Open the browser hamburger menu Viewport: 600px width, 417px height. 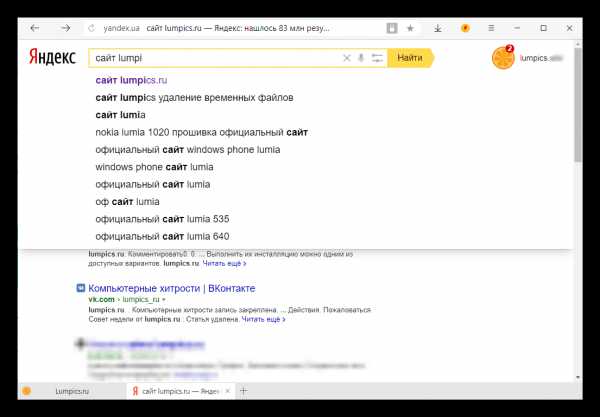(x=491, y=28)
